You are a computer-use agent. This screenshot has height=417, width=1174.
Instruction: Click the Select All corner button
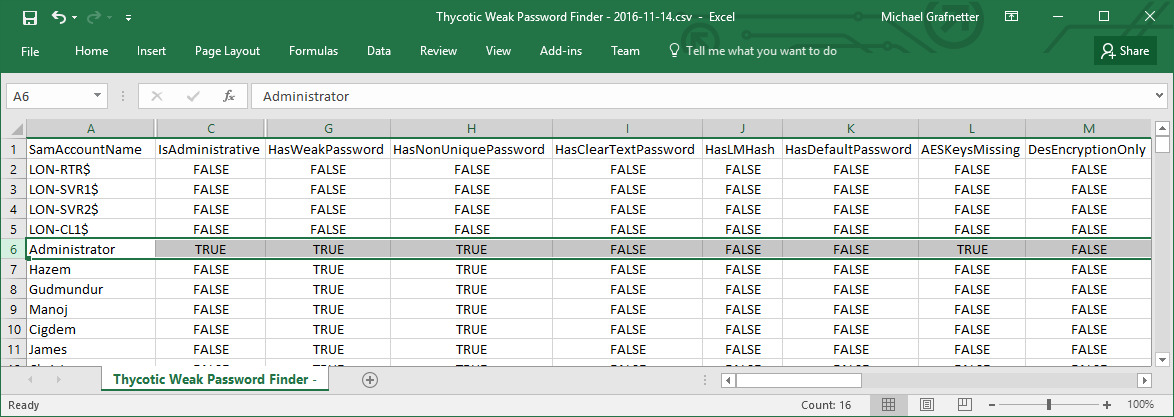(x=16, y=128)
